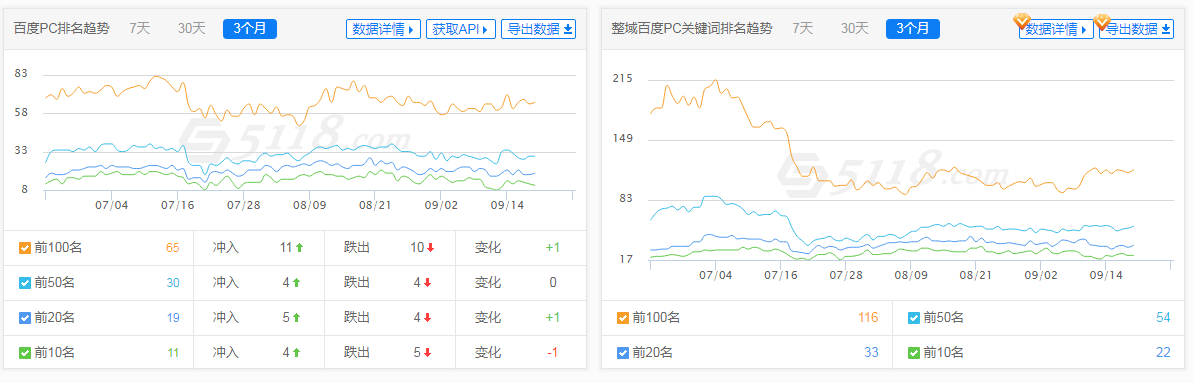Screen dimensions: 1194x383
Task: Click download icon in left 导出数据 button
Action: (568, 29)
